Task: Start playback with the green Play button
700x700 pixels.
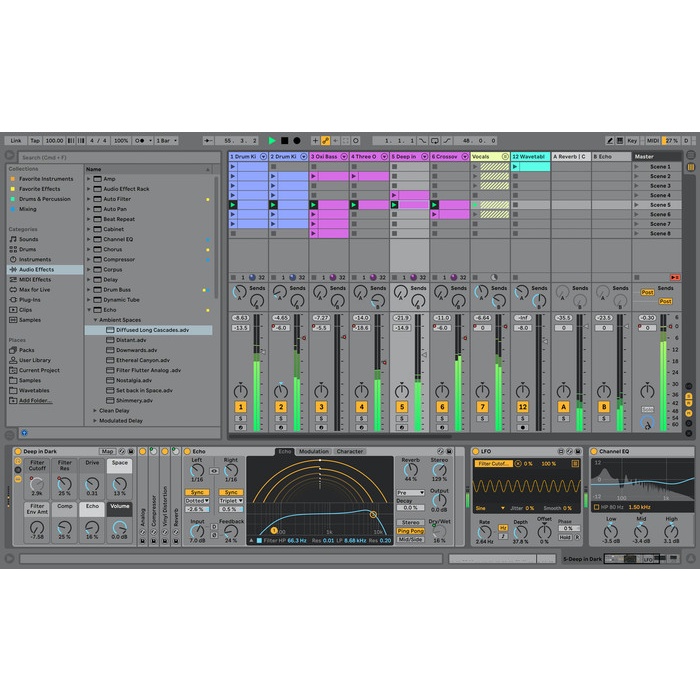Action: [x=272, y=141]
